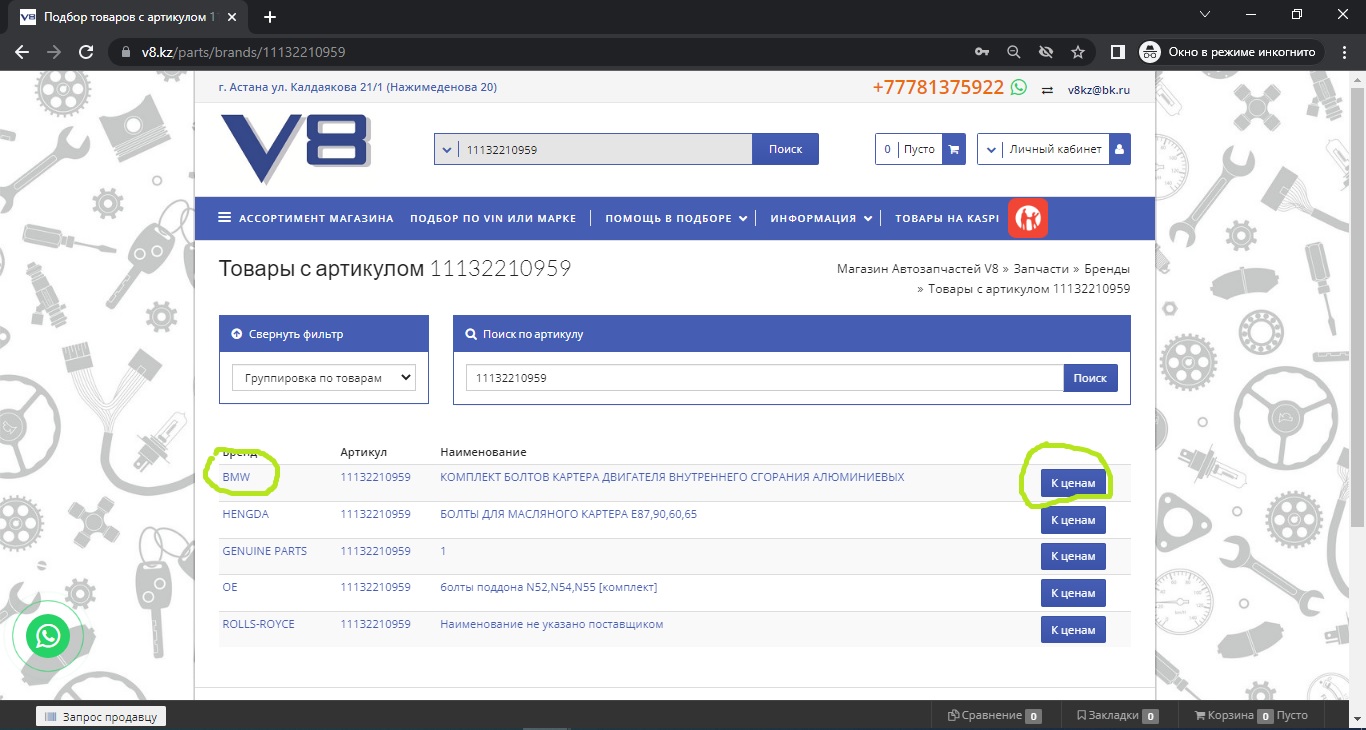Viewport: 1366px width, 730px height.
Task: Click К ценам for the BMW row
Action: pos(1073,483)
